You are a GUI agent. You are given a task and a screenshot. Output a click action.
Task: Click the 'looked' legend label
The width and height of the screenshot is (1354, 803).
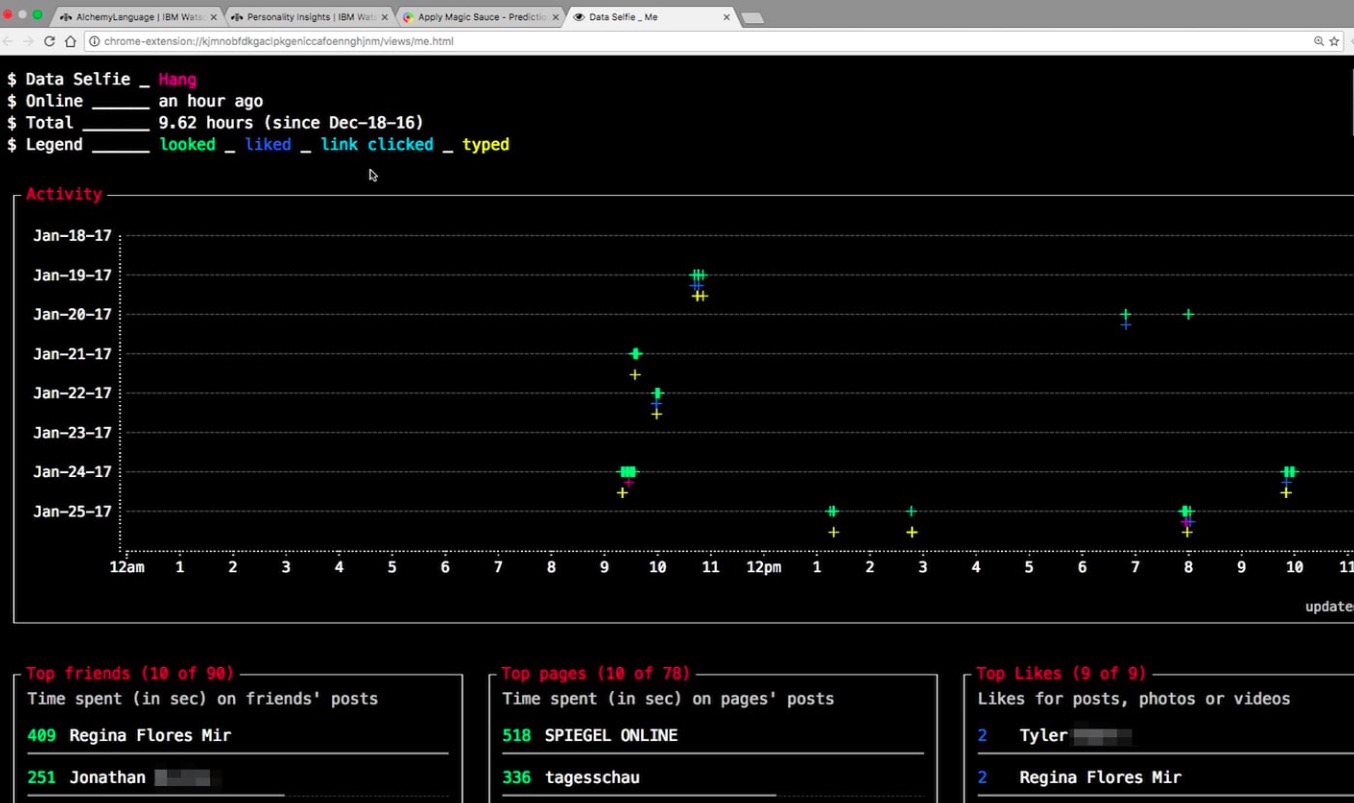(x=187, y=145)
